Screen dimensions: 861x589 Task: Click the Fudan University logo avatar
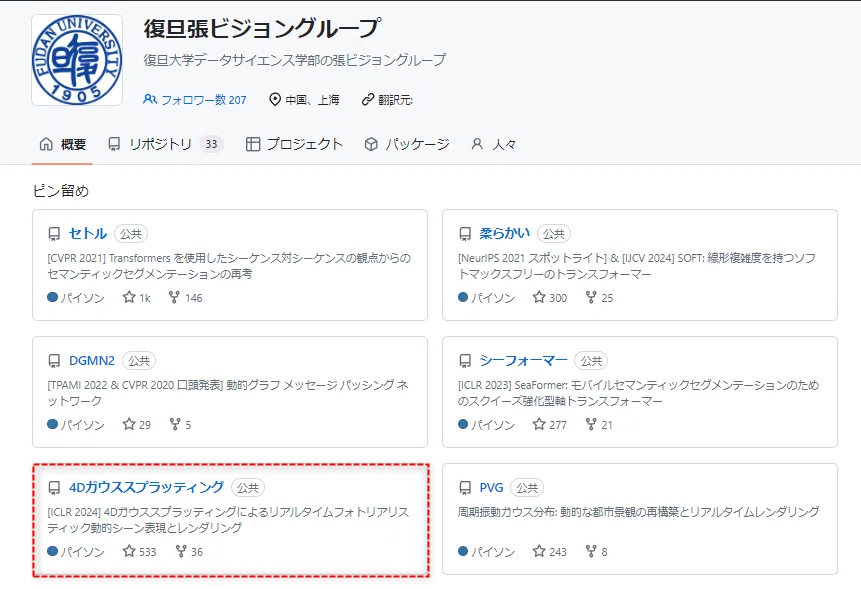(x=77, y=60)
